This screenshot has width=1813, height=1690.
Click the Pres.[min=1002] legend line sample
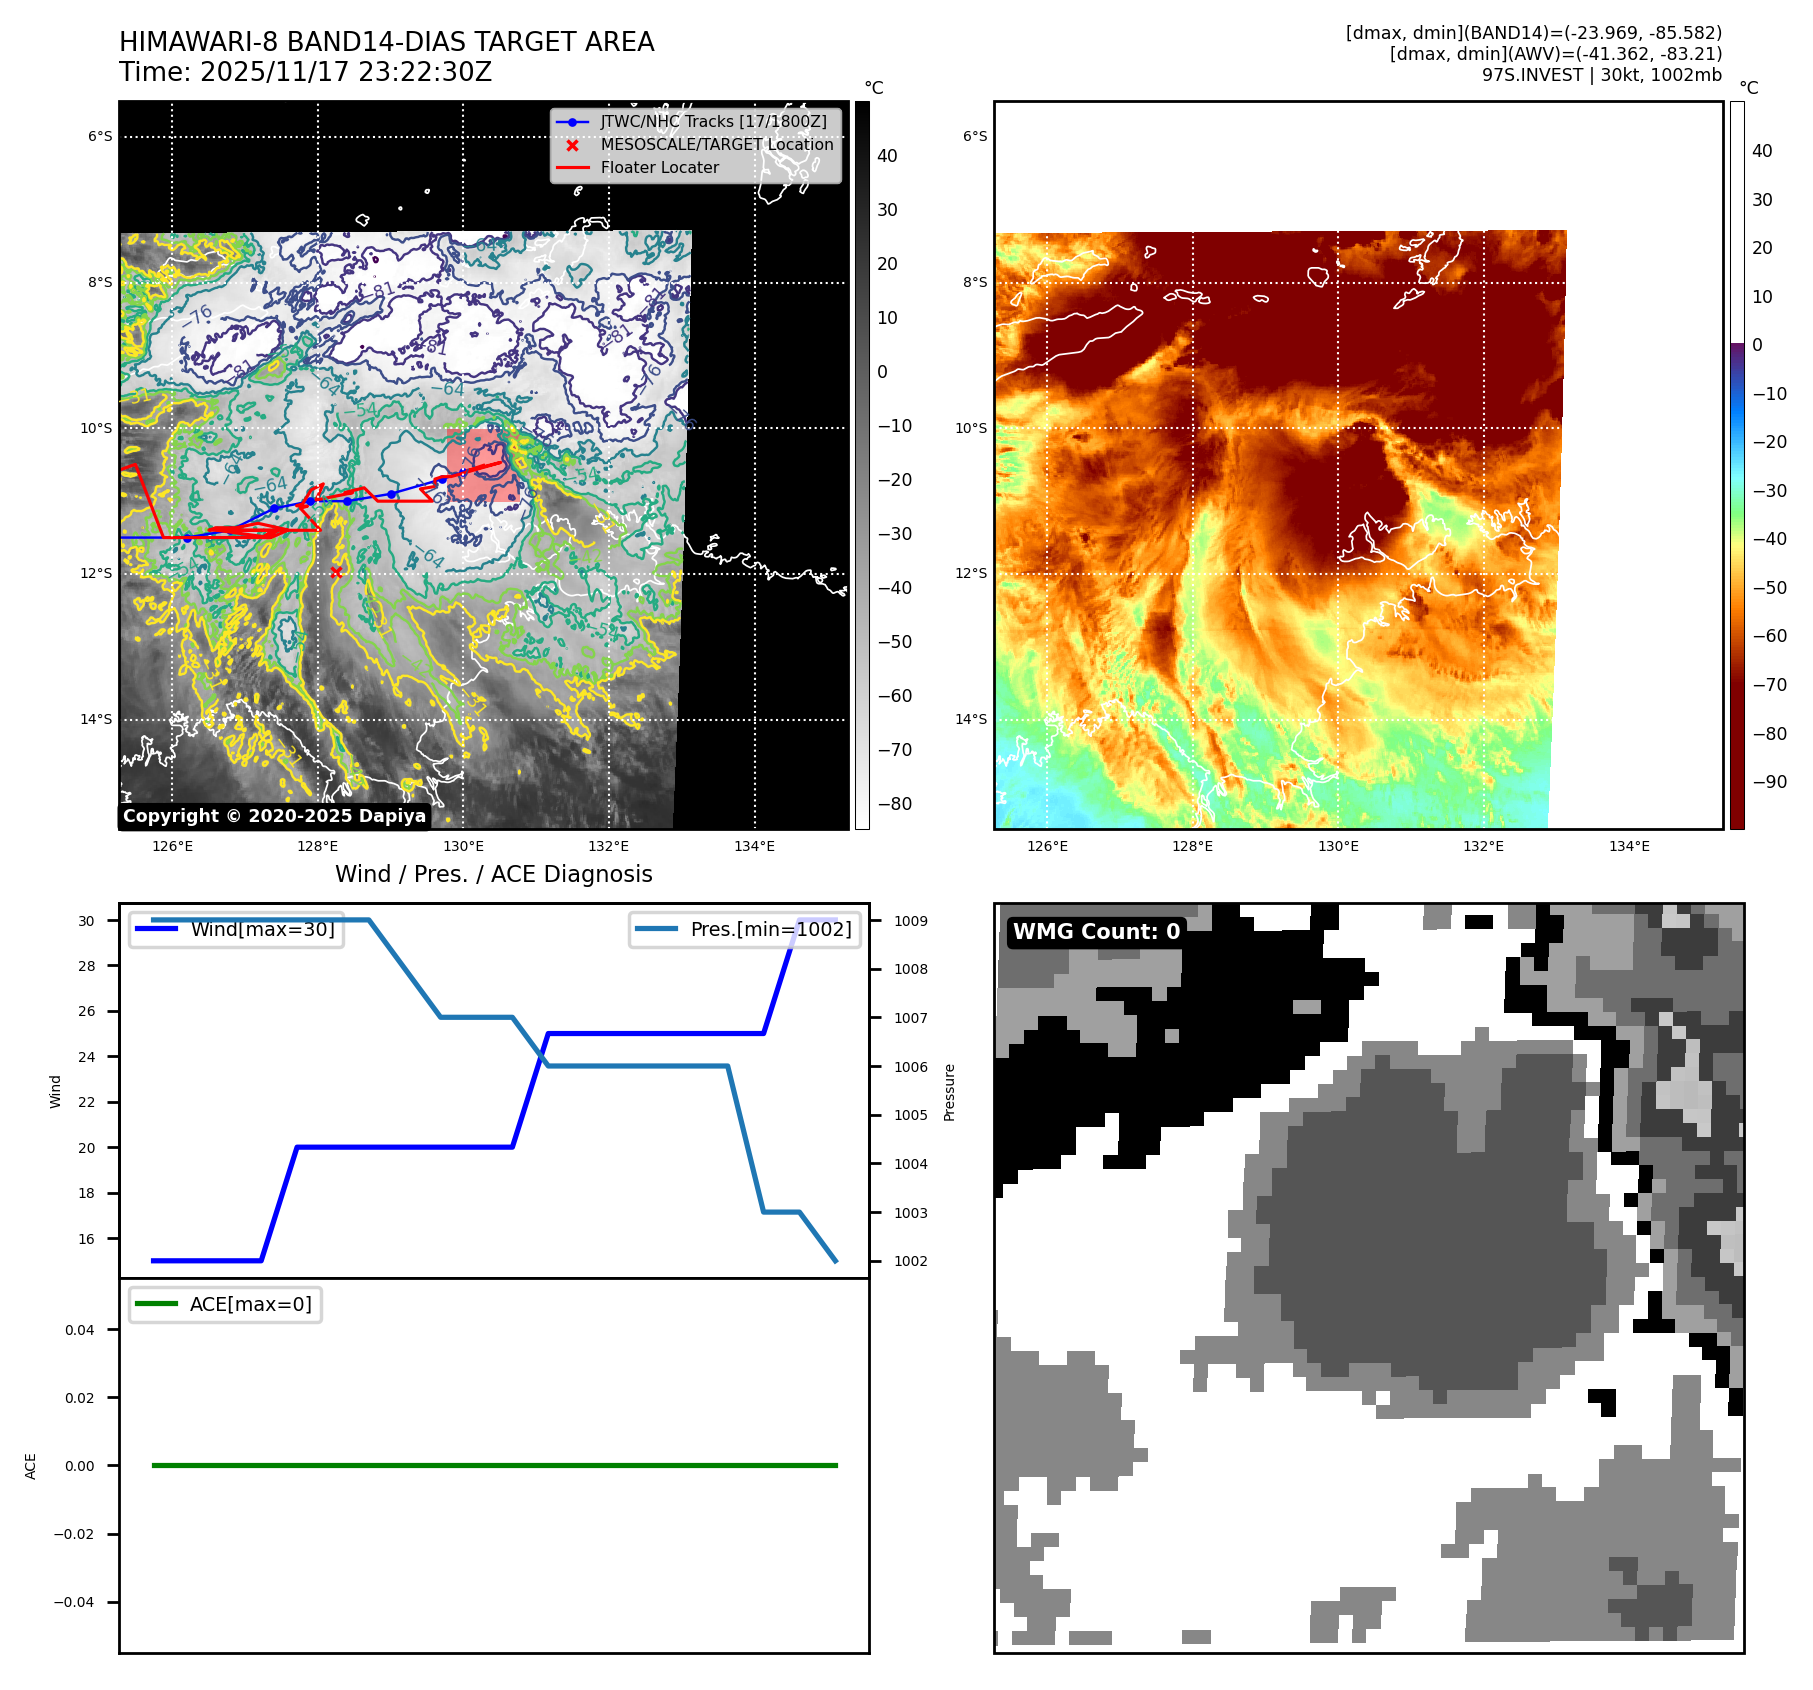coord(656,929)
